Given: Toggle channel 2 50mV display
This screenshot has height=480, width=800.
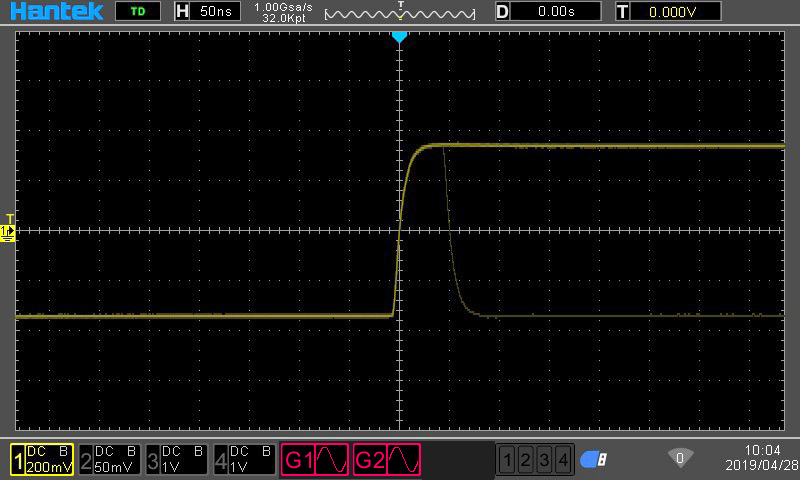Looking at the screenshot, I should click(110, 459).
